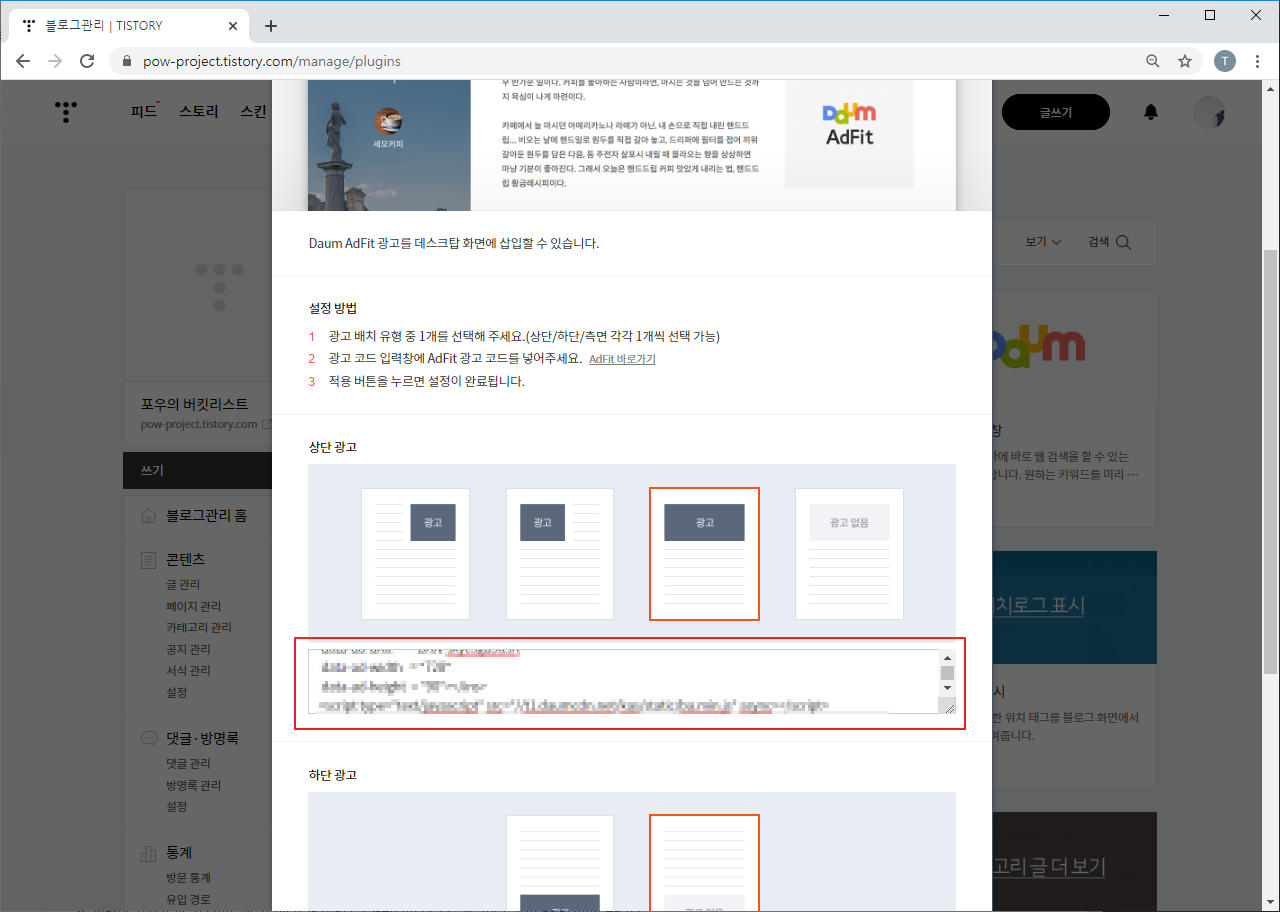Click 설정 under 콘텐츠 section
1280x912 pixels.
click(x=176, y=692)
